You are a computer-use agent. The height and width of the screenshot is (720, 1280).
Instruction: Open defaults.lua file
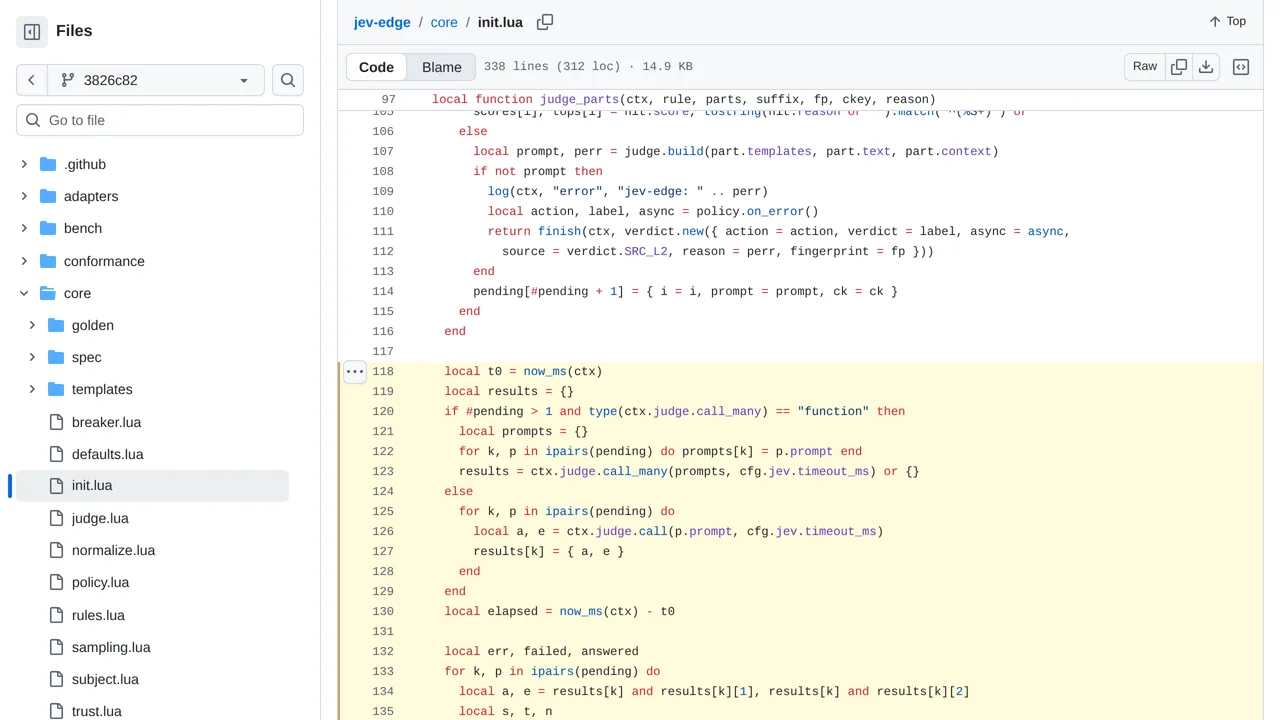pos(108,454)
